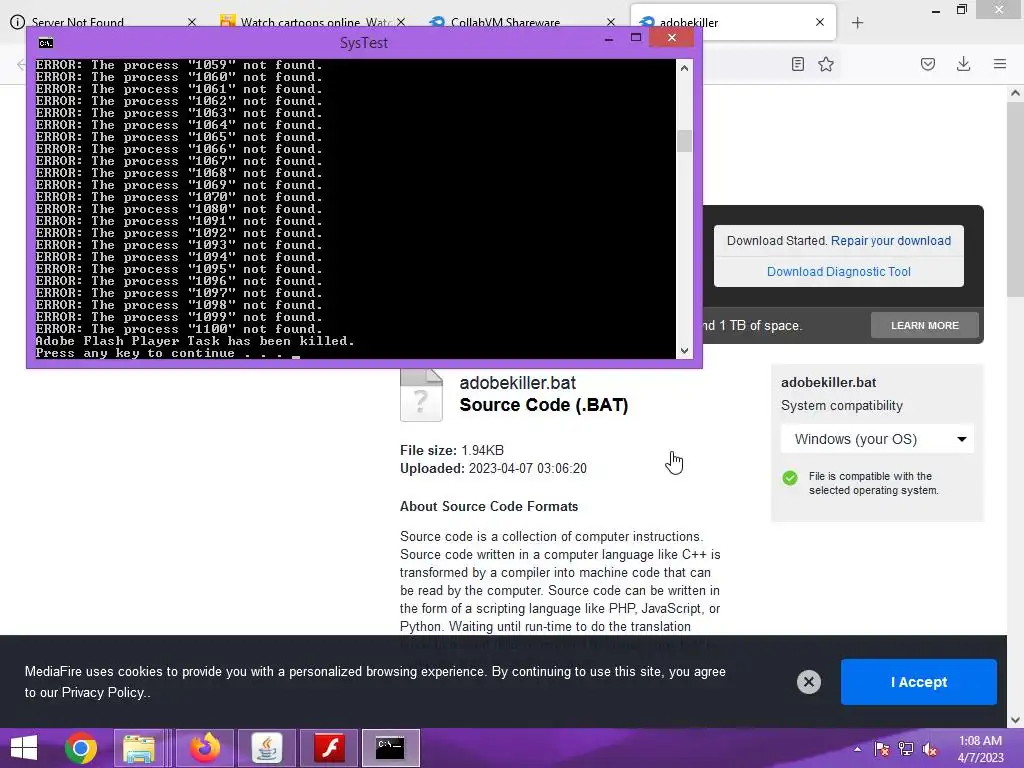Screen dimensions: 1024x768
Task: Select the command prompt taskbar button
Action: [x=391, y=748]
